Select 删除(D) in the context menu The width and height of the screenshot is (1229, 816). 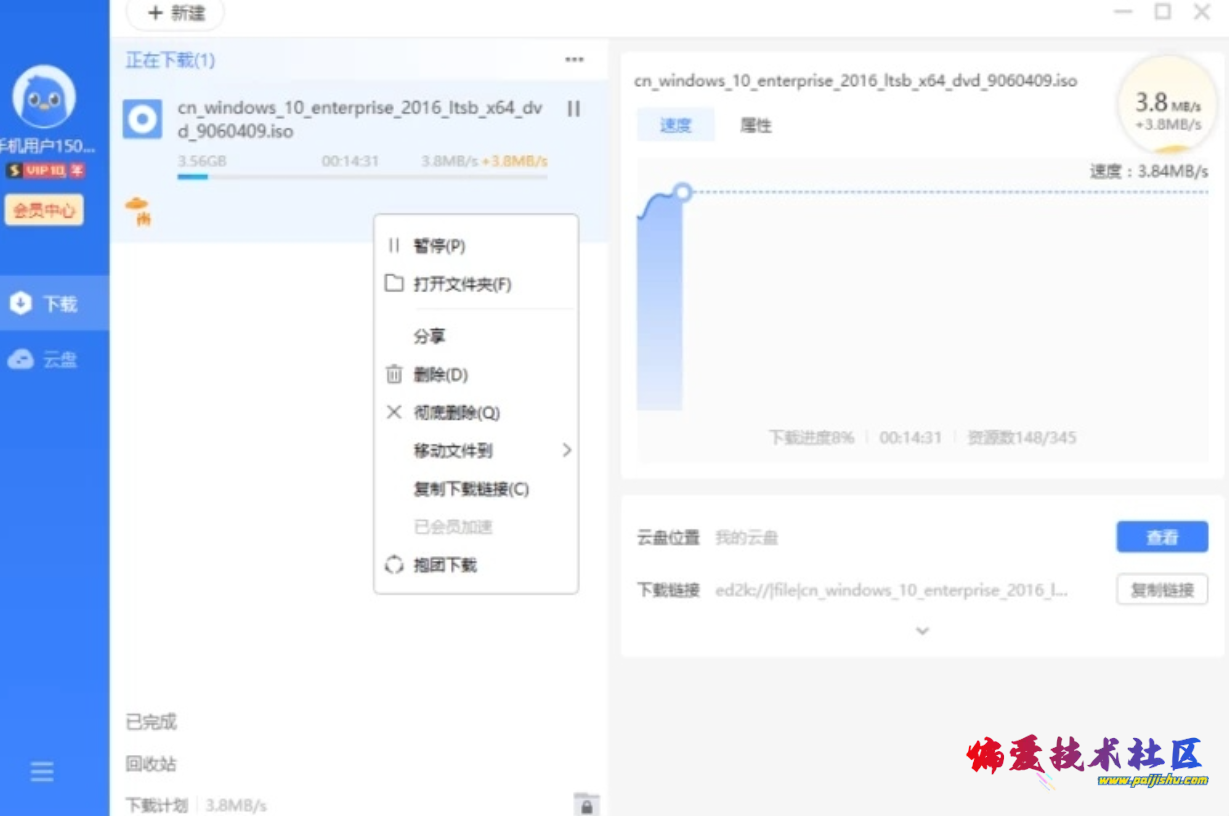coord(476,375)
